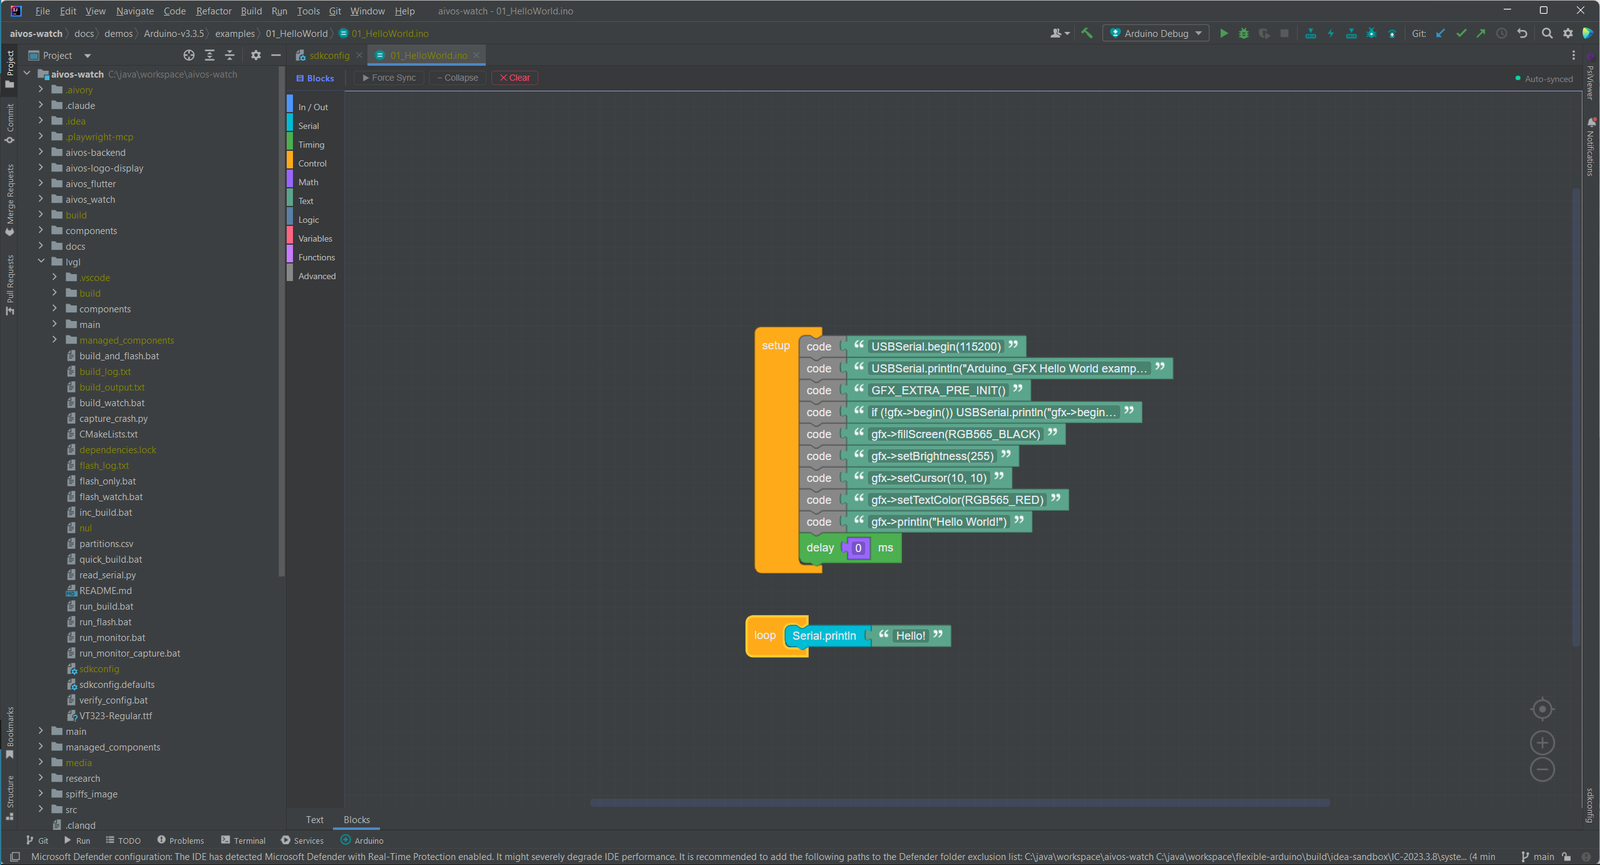Click the workspace horizontal scrollbar

point(960,802)
